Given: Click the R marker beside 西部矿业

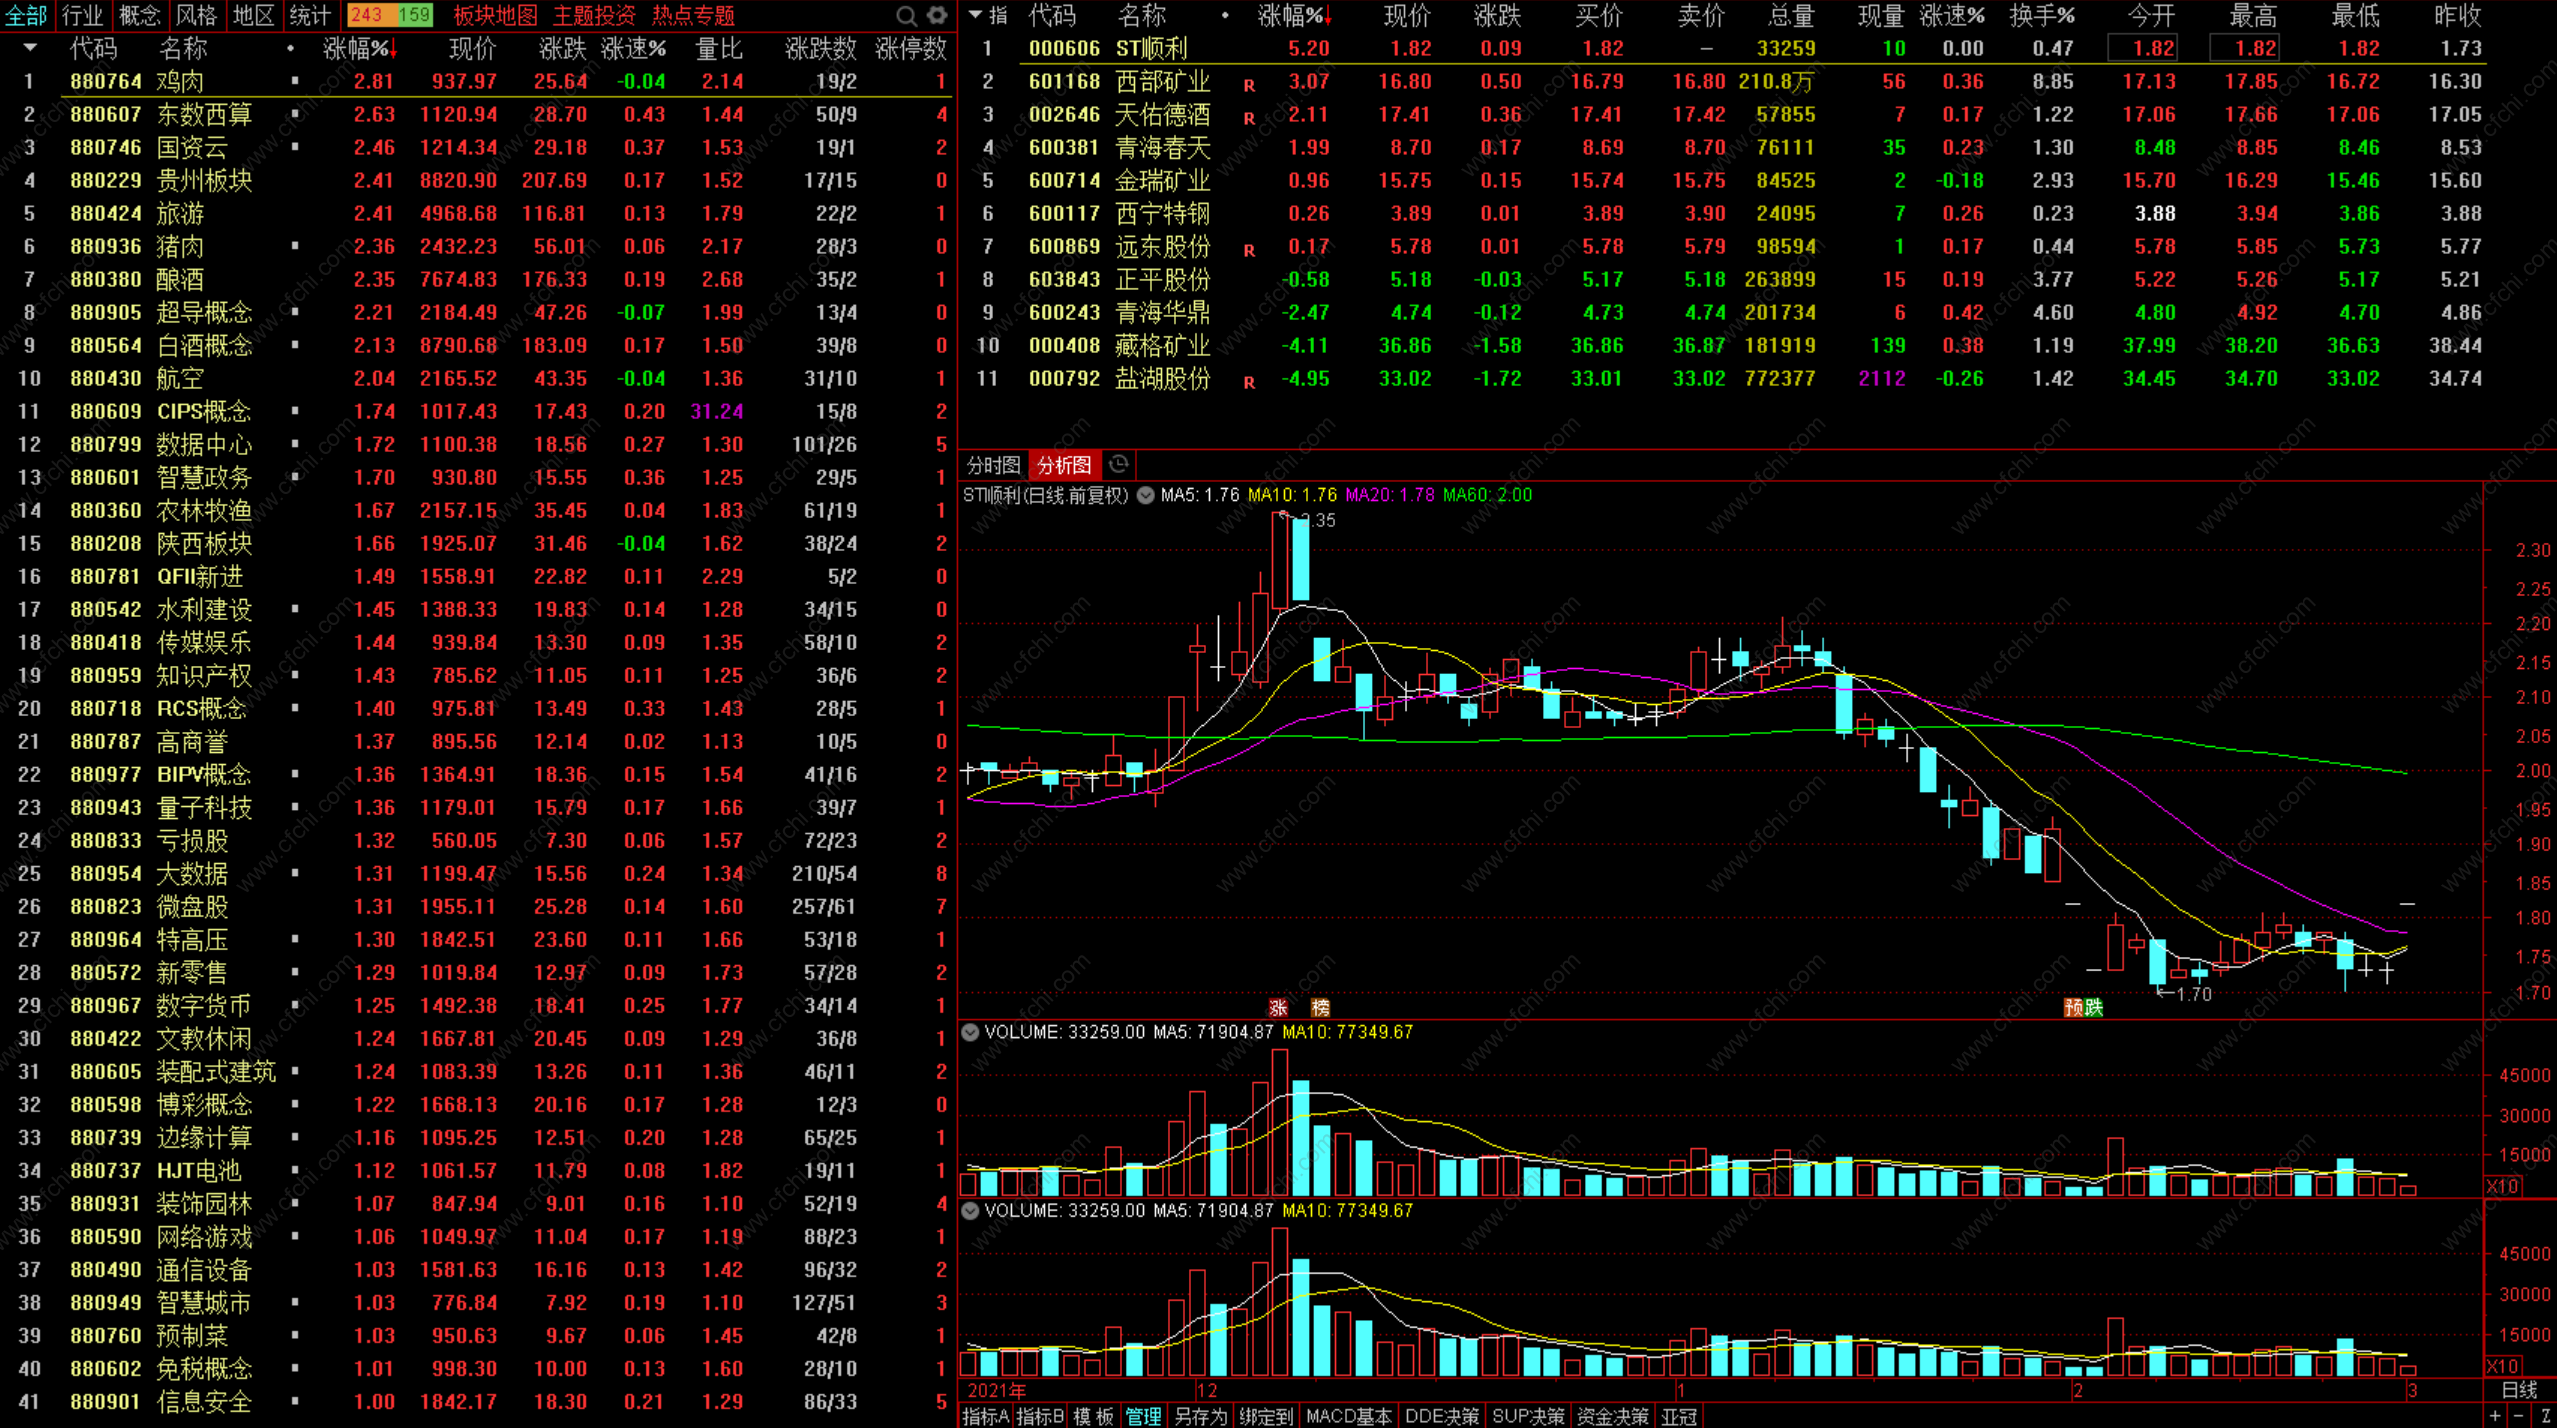Looking at the screenshot, I should coord(1249,86).
